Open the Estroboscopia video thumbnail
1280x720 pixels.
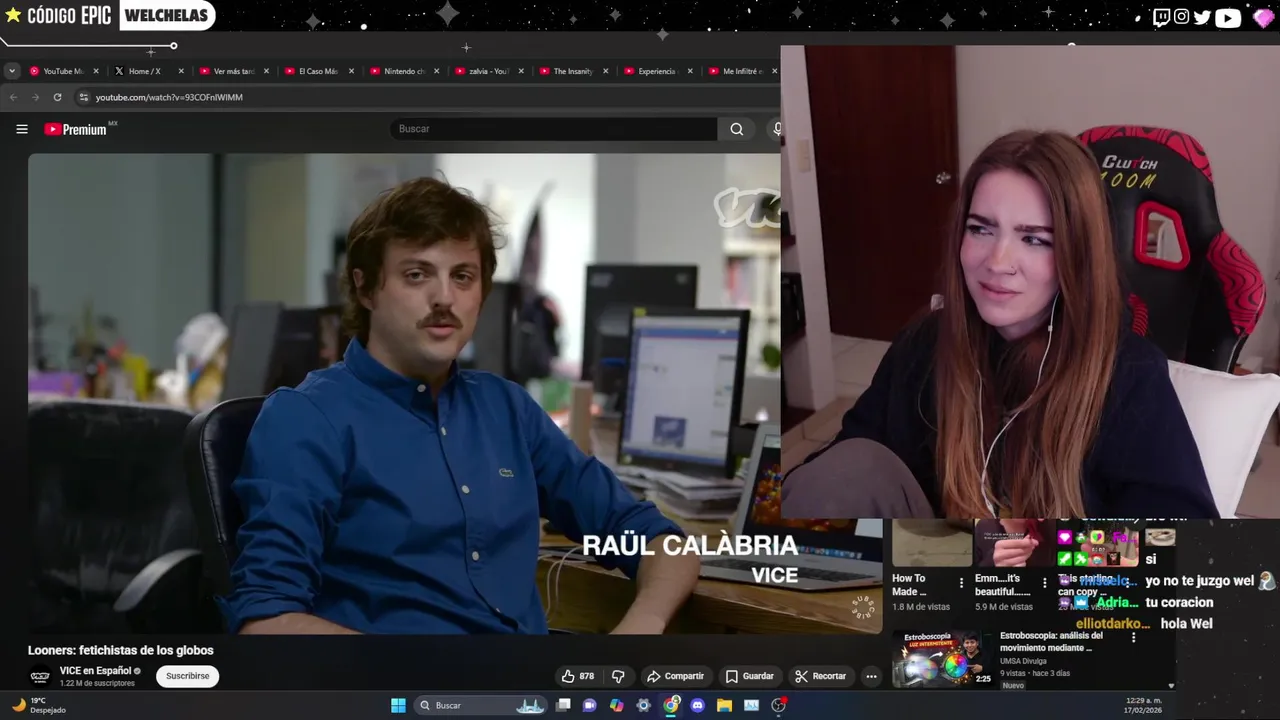click(942, 658)
